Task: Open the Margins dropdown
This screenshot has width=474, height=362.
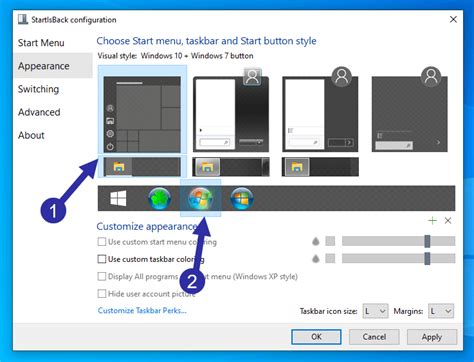Action: point(441,311)
